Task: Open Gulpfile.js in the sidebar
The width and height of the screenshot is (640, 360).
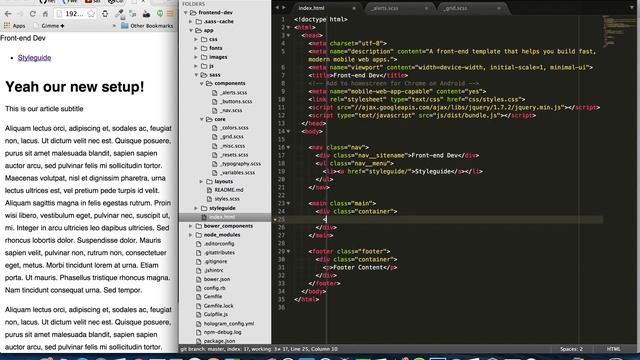Action: [x=216, y=314]
